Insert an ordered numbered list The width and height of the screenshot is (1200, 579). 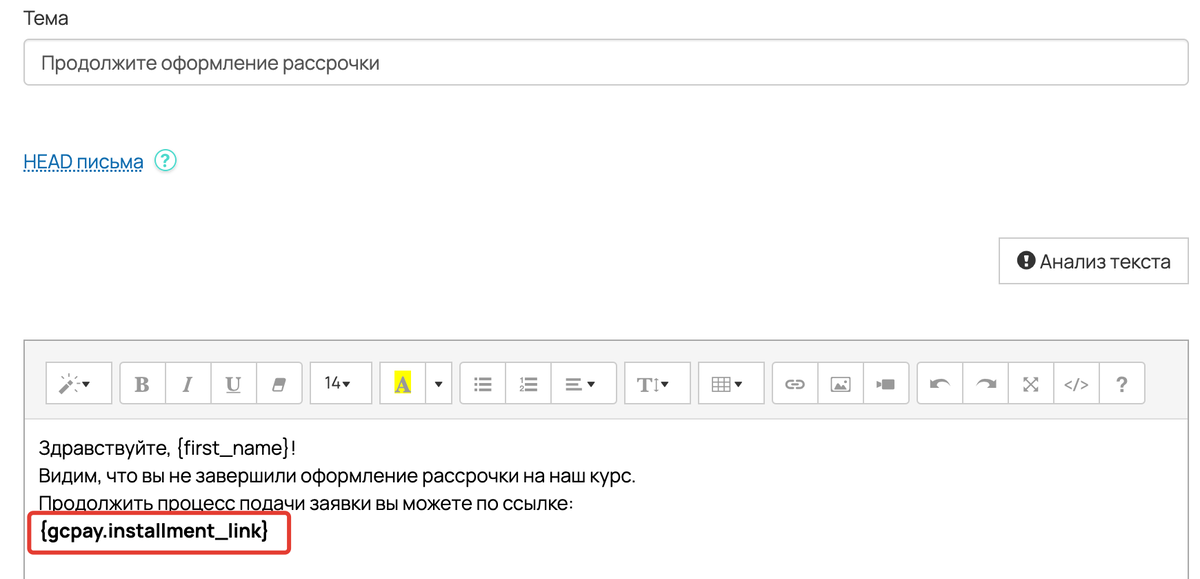click(529, 383)
